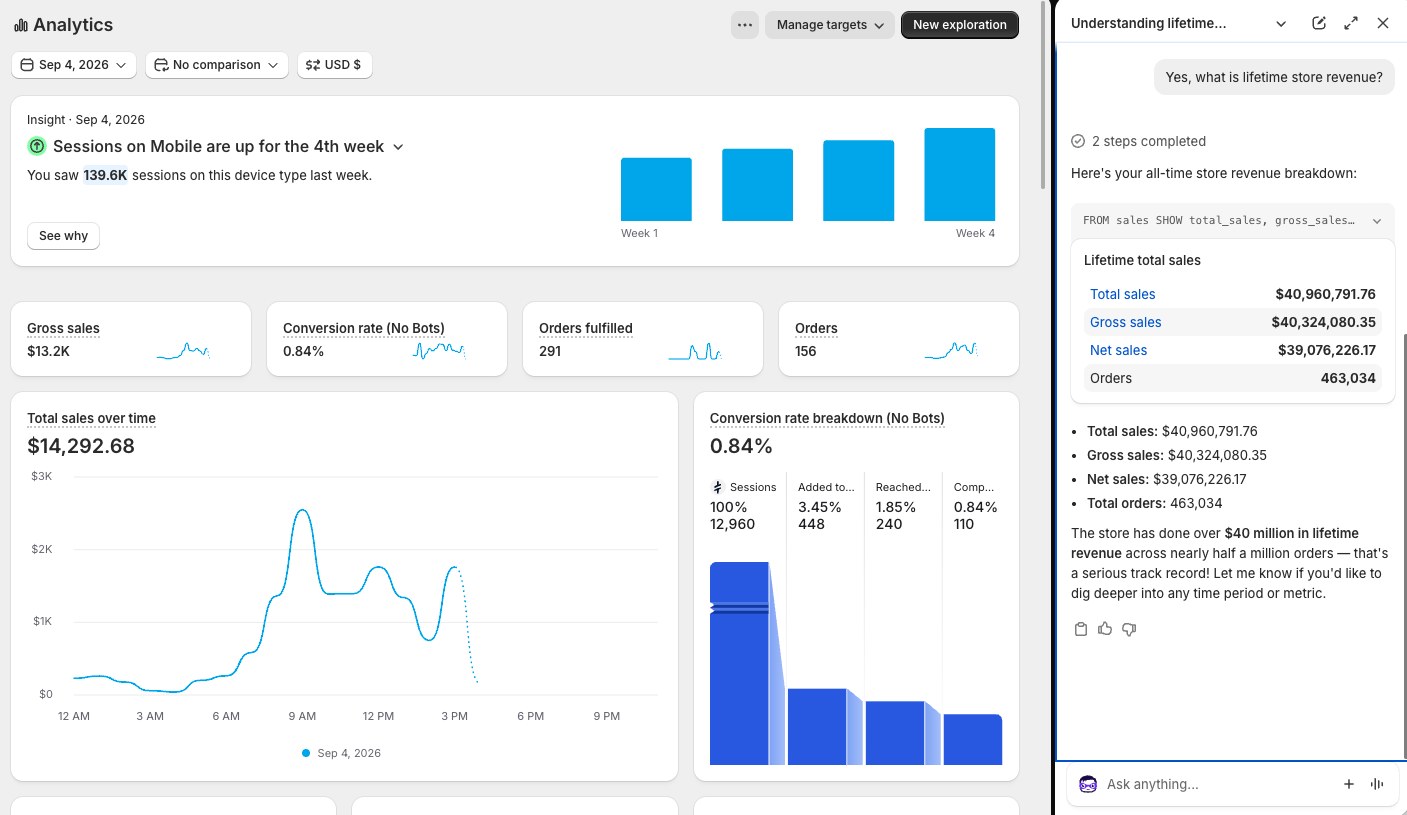This screenshot has height=815, width=1407.
Task: Give thumbs up to the response
Action: click(x=1105, y=629)
